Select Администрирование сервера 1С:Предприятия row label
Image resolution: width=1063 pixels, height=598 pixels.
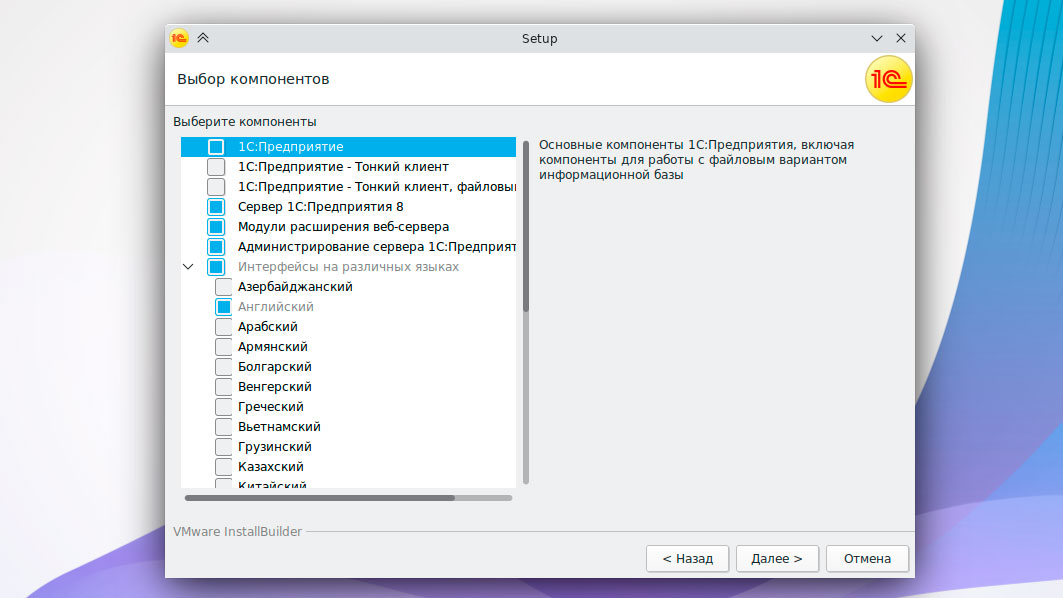tap(377, 247)
